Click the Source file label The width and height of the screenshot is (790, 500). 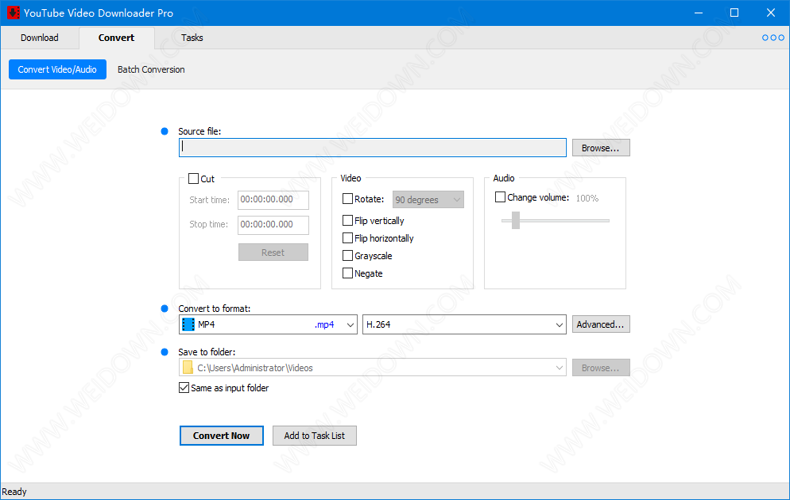click(x=200, y=131)
